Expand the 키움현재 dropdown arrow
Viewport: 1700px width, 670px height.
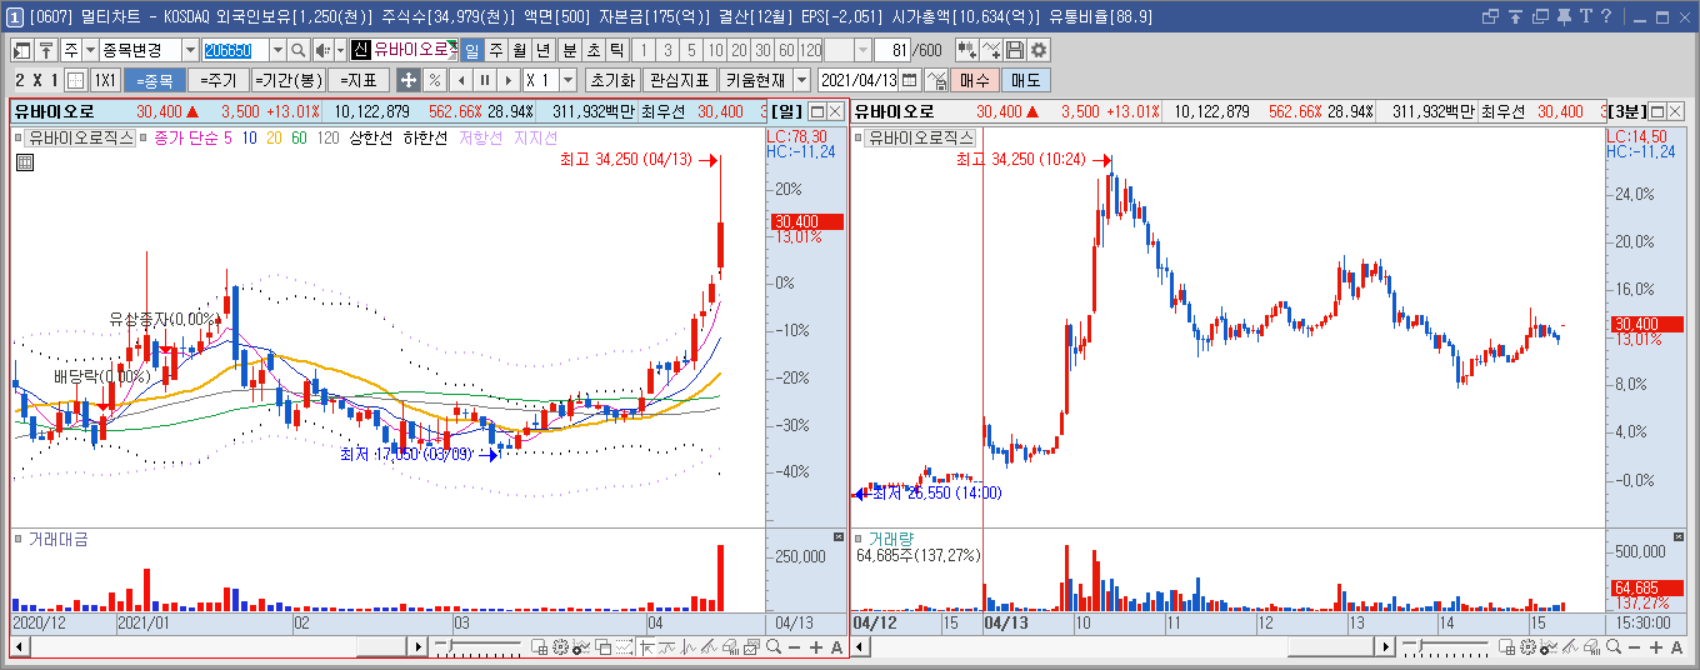click(x=802, y=80)
